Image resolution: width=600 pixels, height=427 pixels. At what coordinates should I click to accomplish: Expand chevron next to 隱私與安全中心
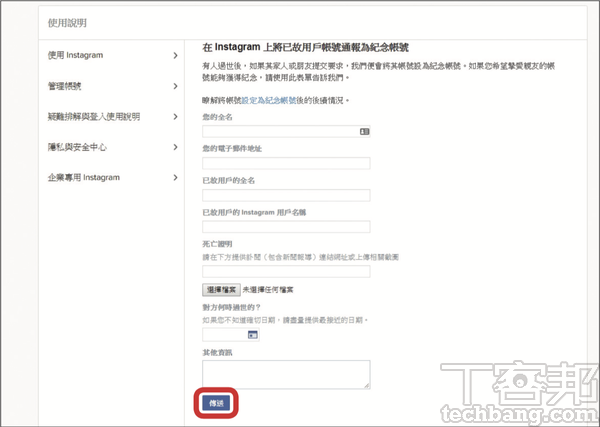point(175,147)
